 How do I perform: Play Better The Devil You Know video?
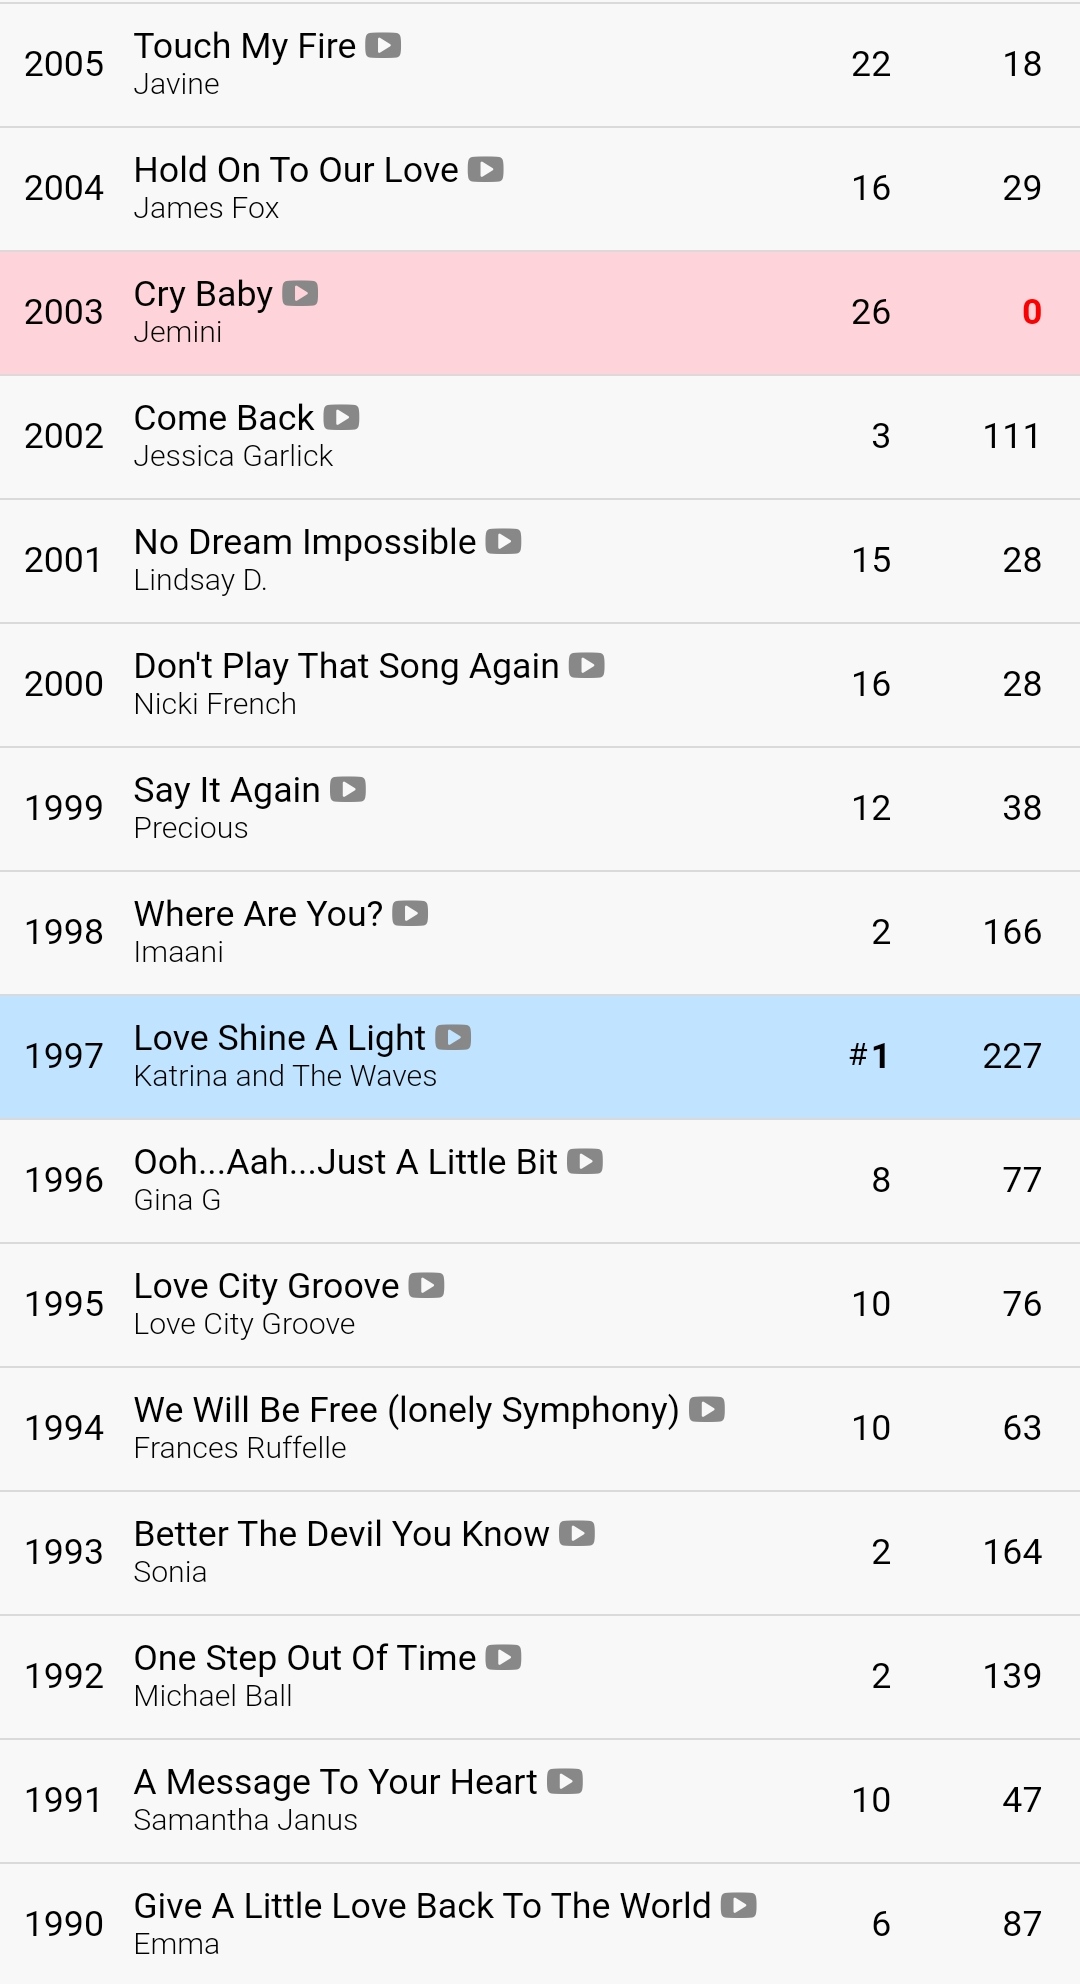(577, 1534)
